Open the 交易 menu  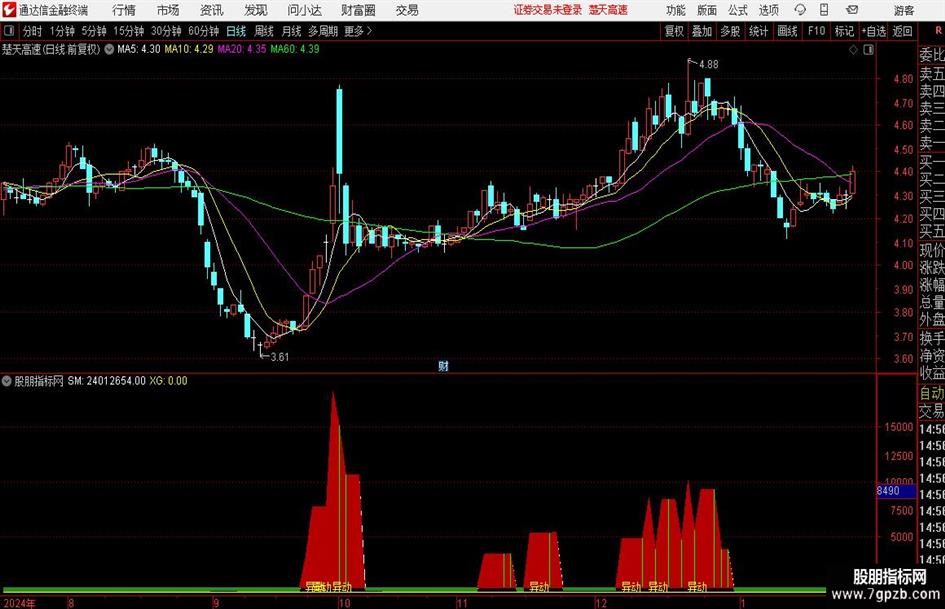(407, 10)
